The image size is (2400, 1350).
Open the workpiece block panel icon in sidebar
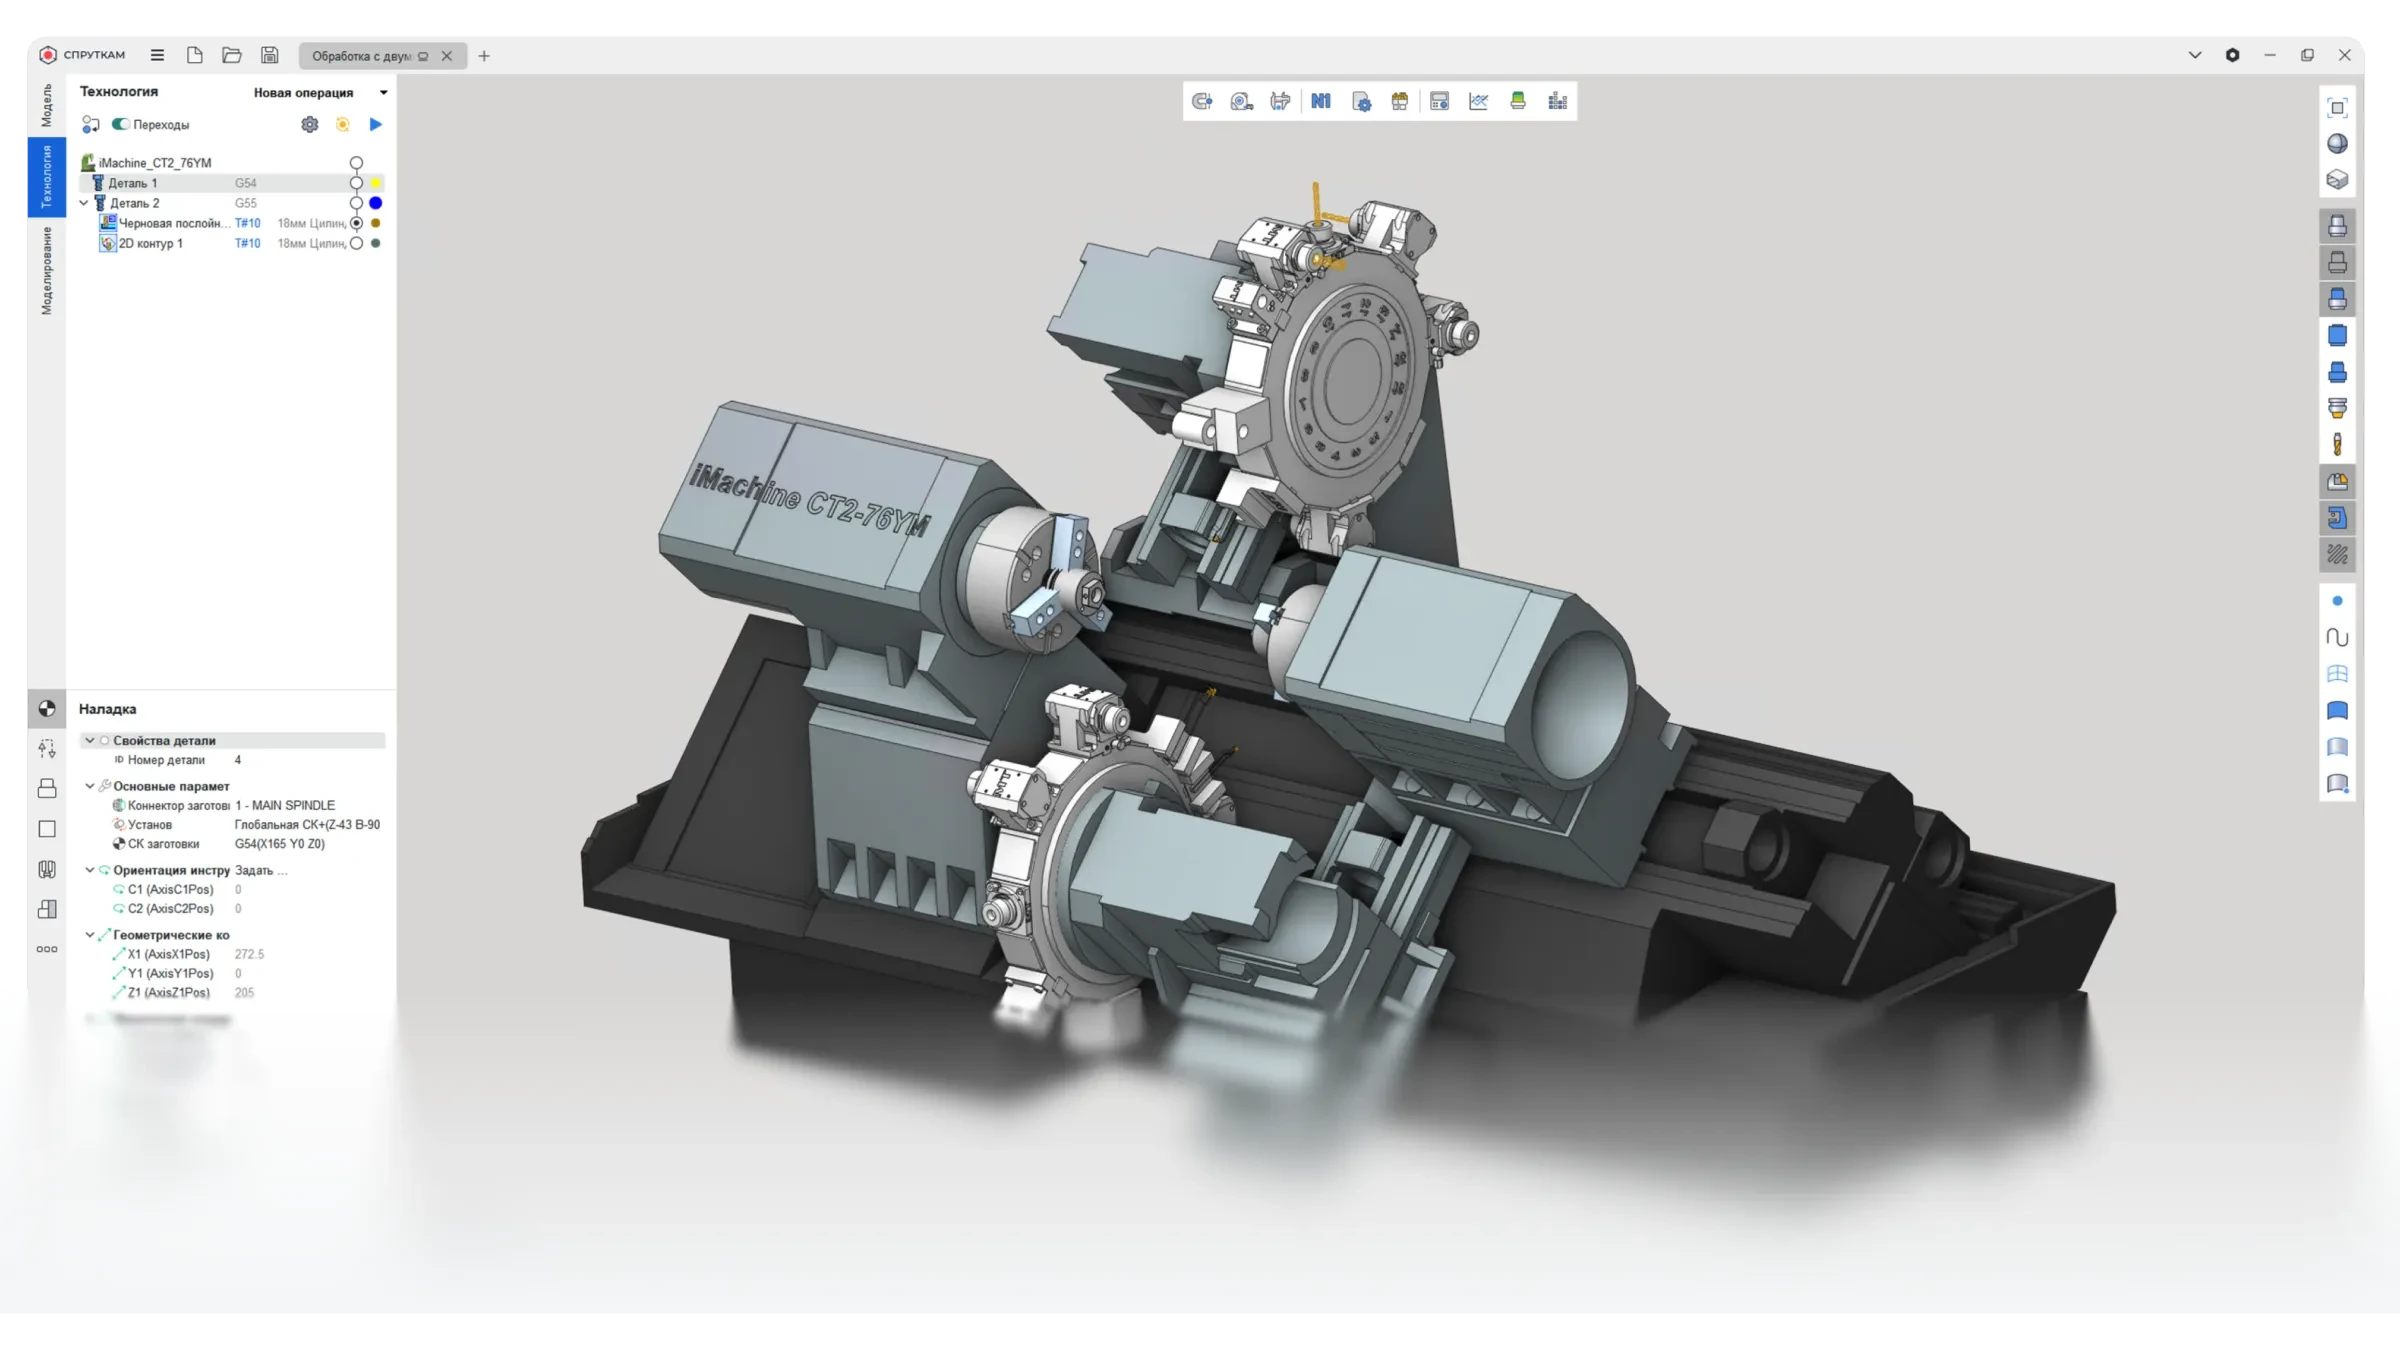coord(47,789)
